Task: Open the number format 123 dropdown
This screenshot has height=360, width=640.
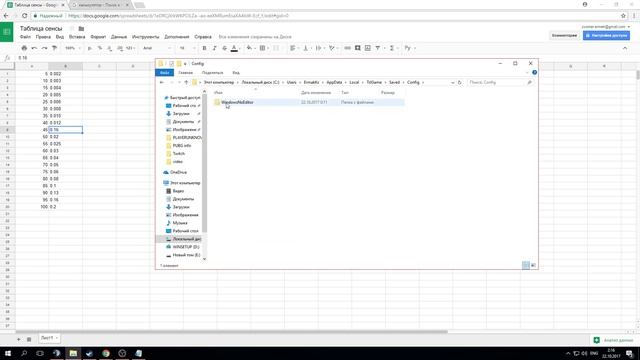Action: [130, 48]
